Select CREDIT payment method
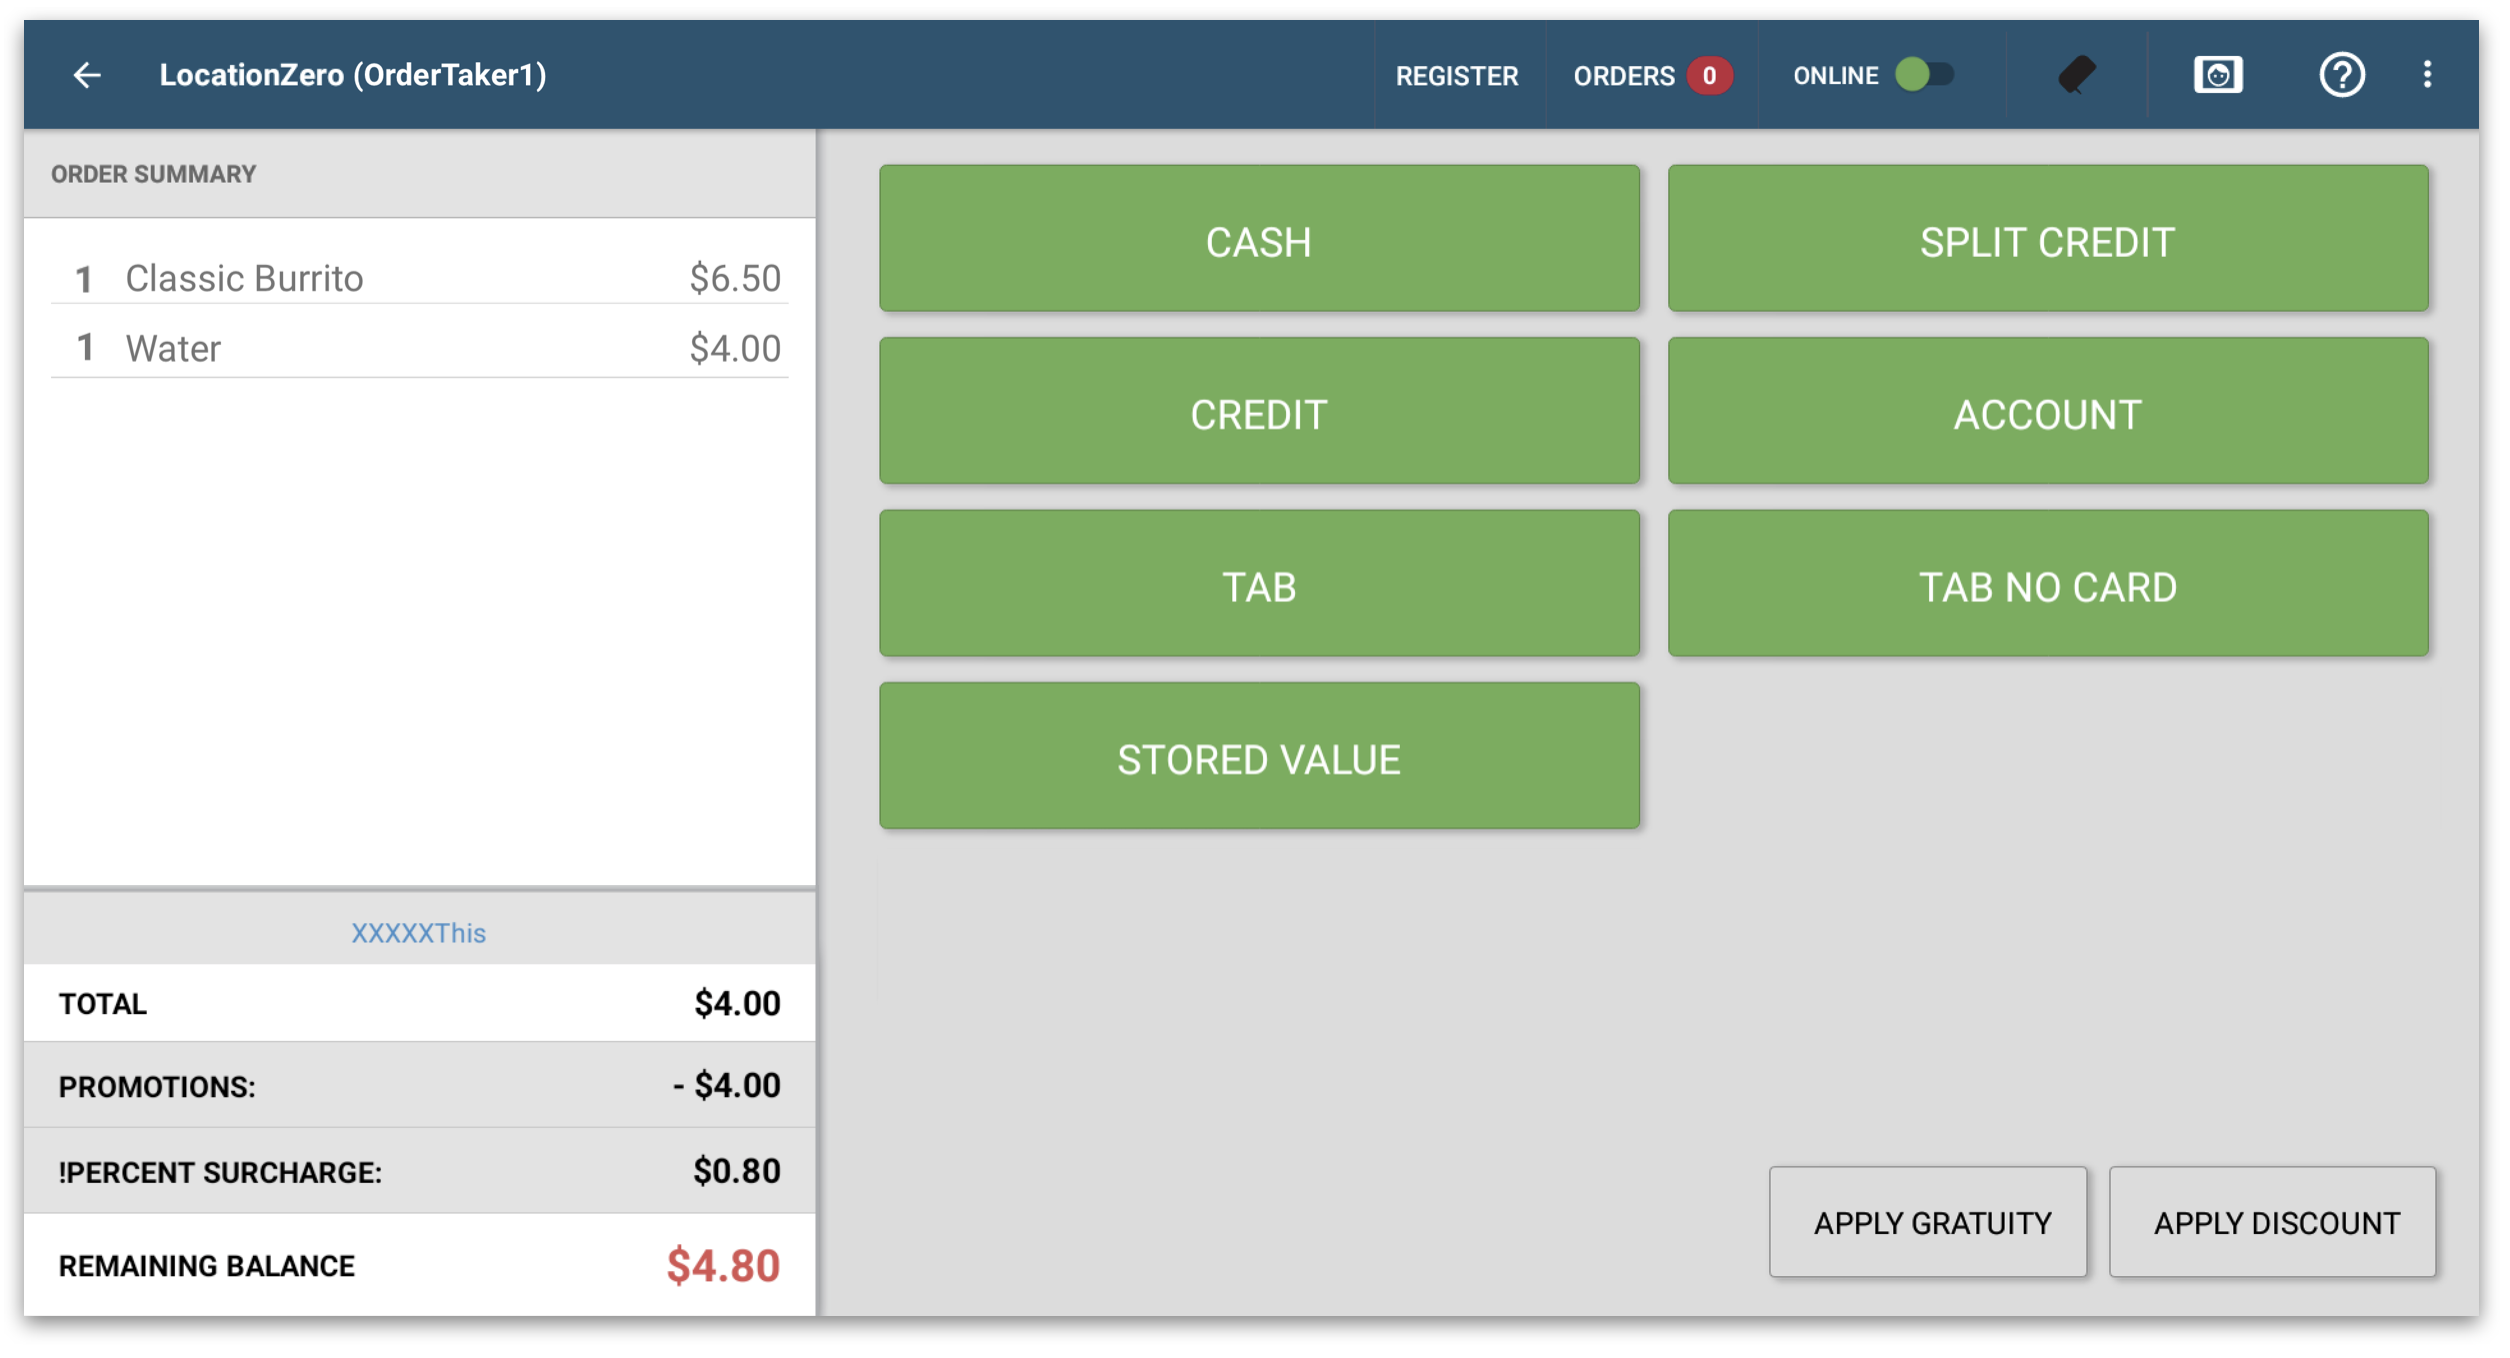This screenshot has width=2510, height=1358. point(1258,412)
